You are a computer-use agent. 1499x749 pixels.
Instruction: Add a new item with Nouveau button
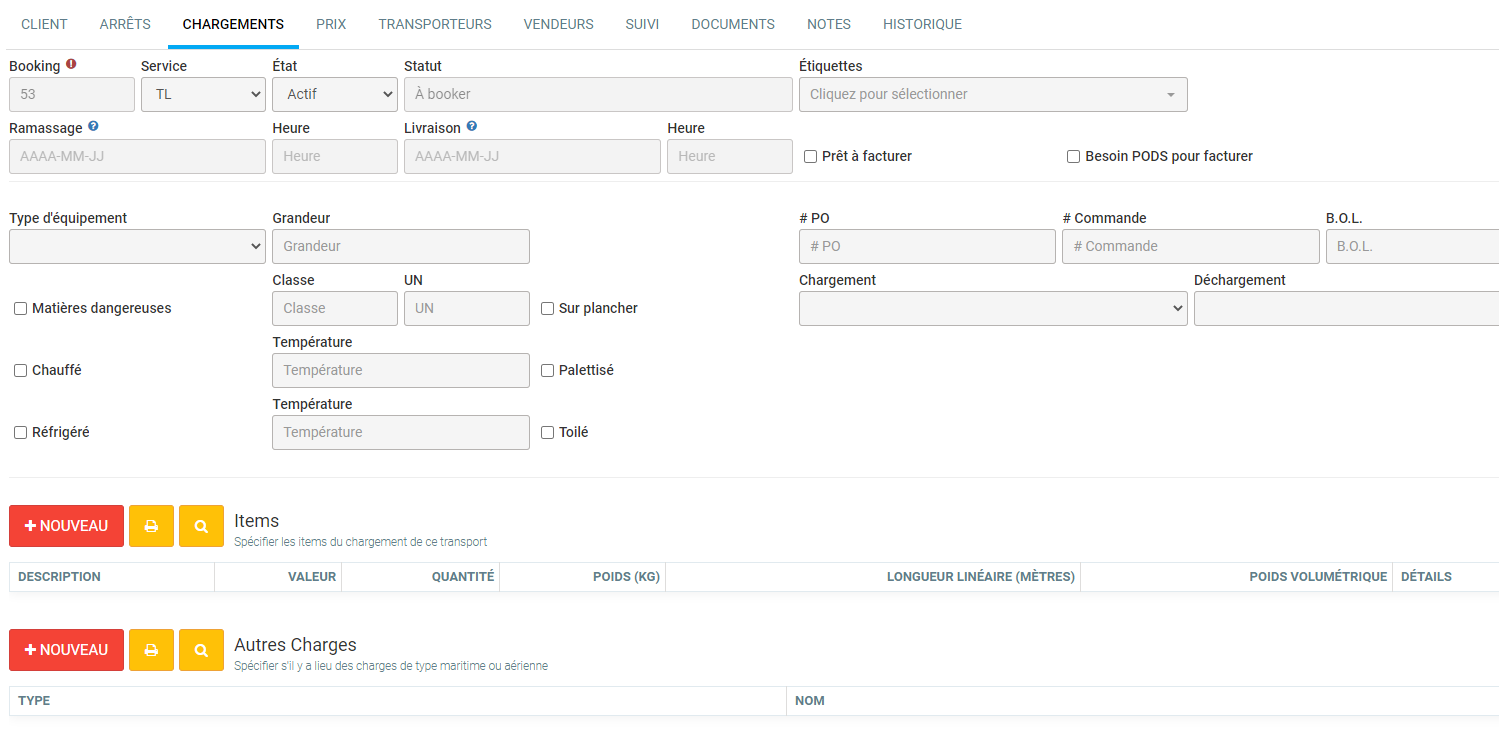click(x=66, y=526)
